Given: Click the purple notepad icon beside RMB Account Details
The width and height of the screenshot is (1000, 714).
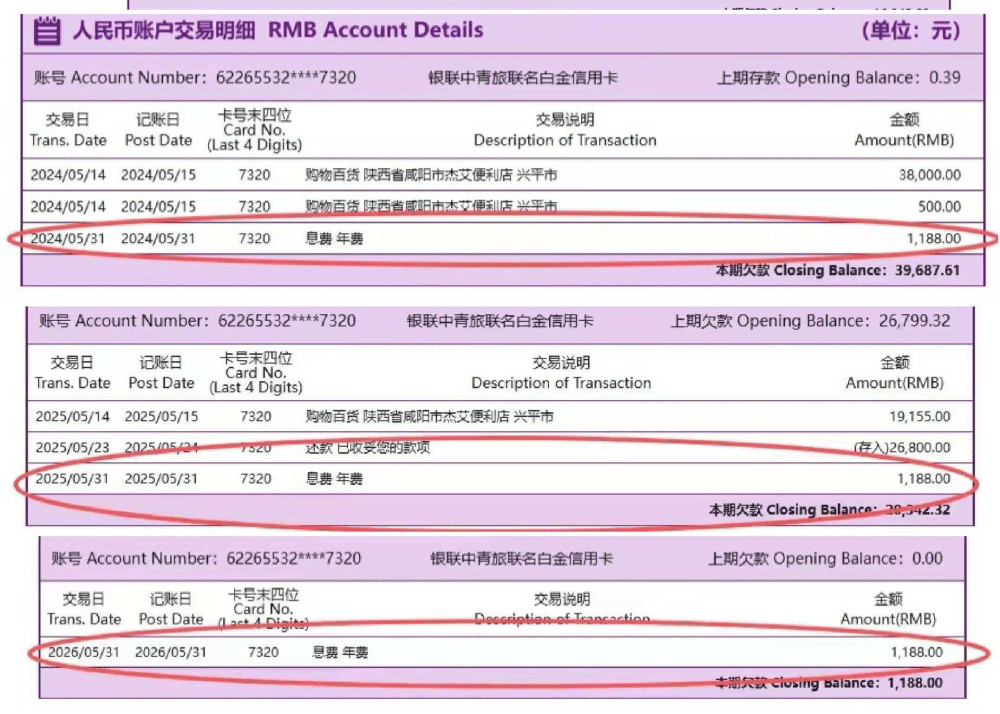Looking at the screenshot, I should (47, 31).
